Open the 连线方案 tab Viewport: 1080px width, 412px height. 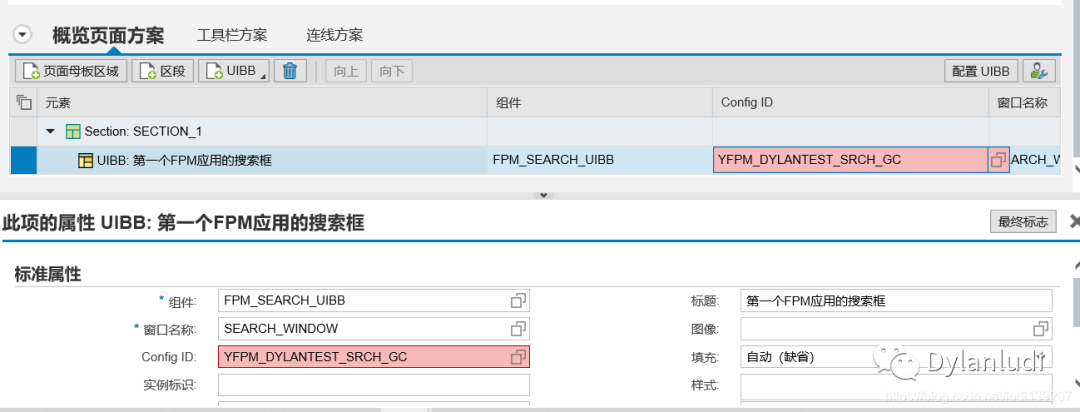click(x=335, y=35)
